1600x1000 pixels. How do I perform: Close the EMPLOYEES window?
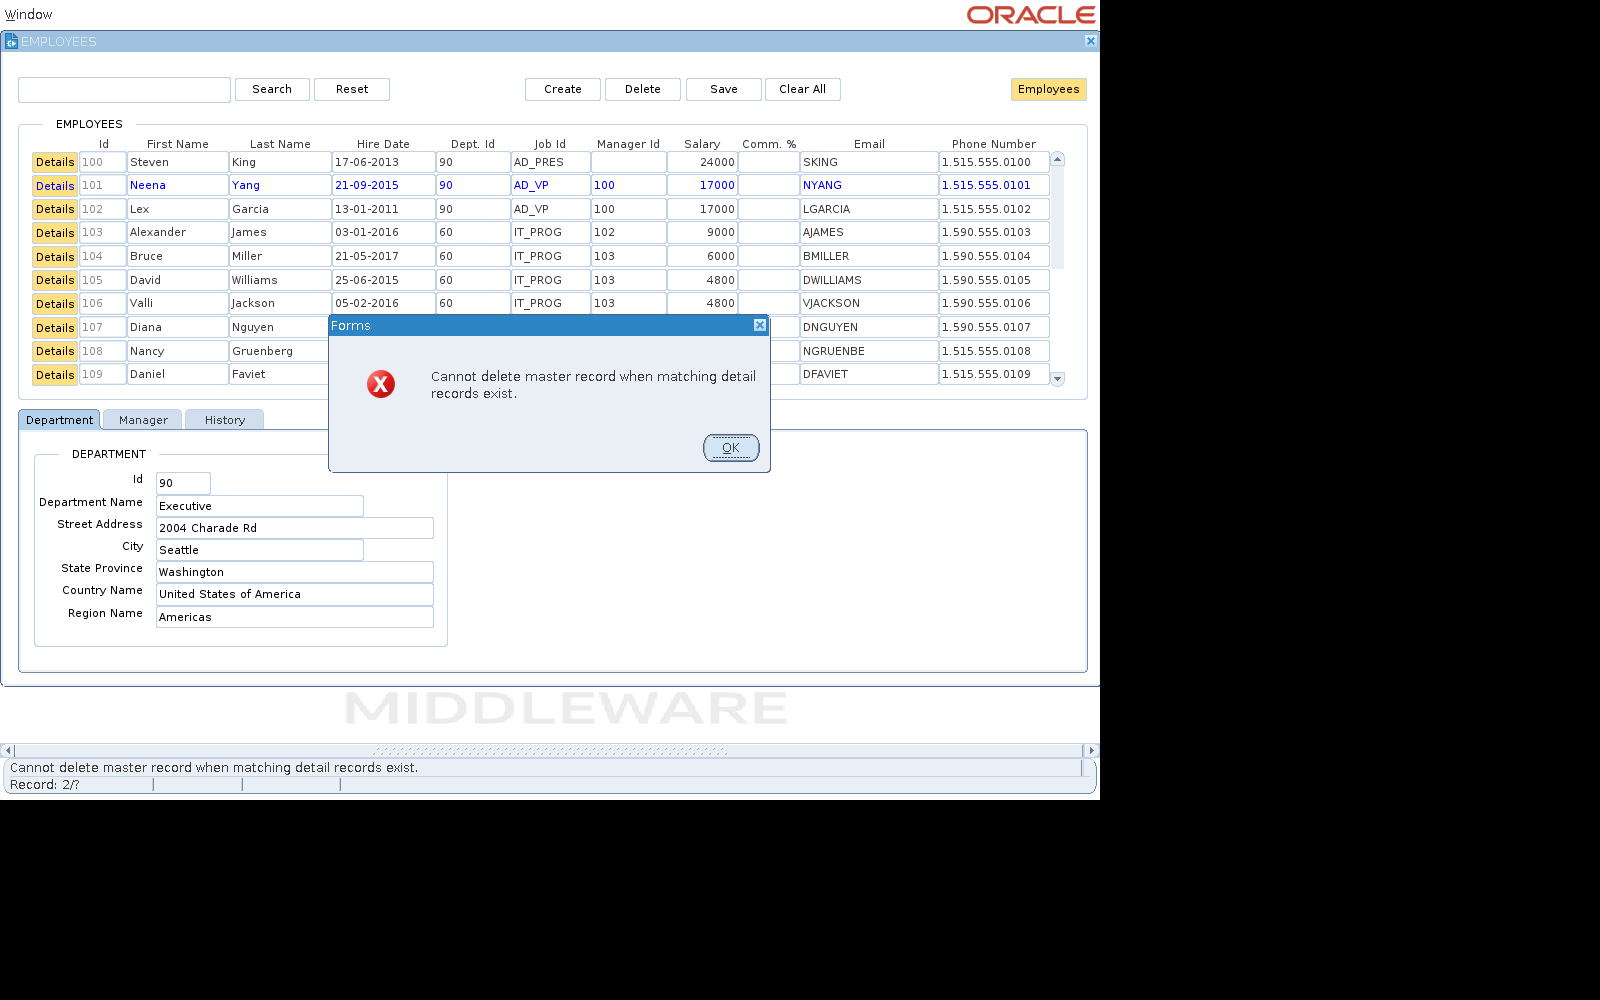[1091, 41]
